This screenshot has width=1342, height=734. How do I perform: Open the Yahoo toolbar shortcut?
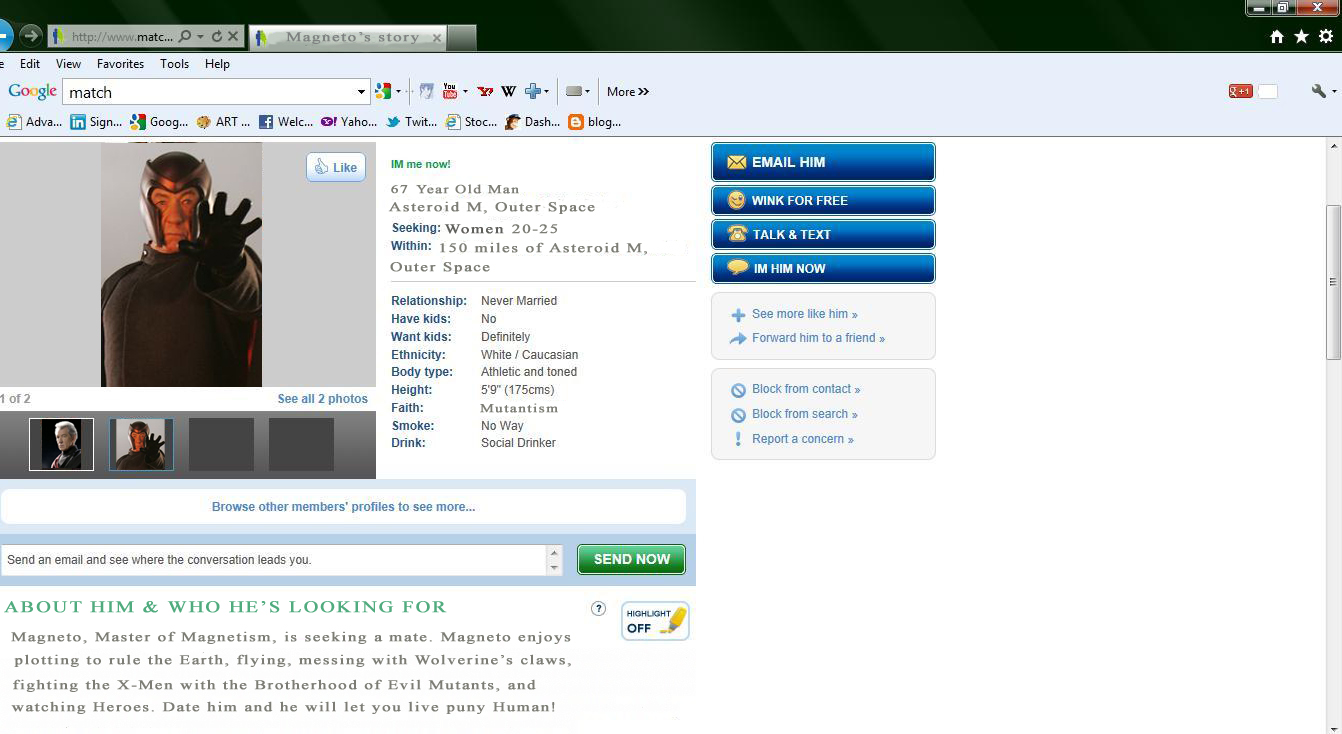coord(485,91)
